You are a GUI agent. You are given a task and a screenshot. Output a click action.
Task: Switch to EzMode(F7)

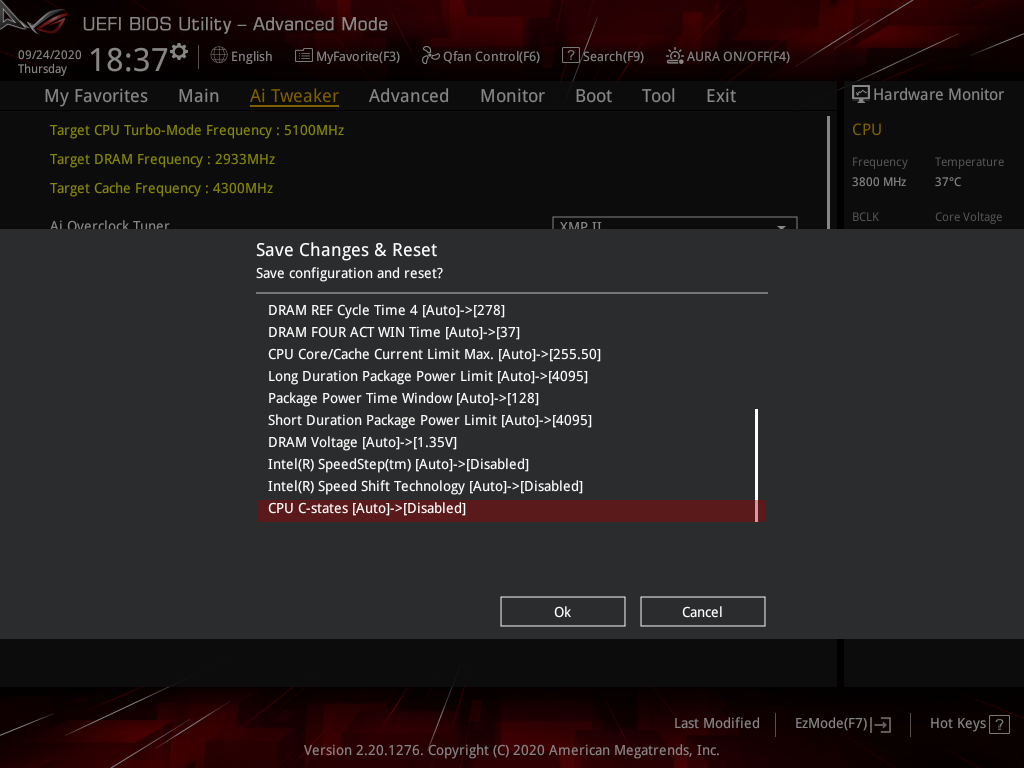831,724
